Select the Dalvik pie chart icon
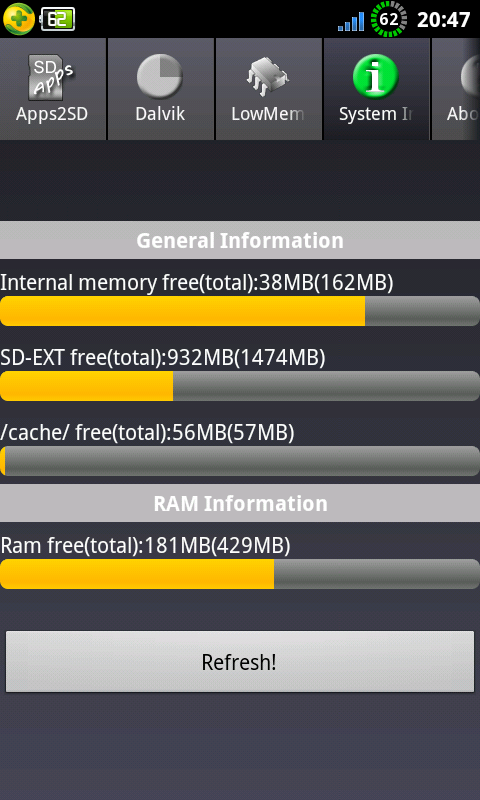 pos(160,77)
